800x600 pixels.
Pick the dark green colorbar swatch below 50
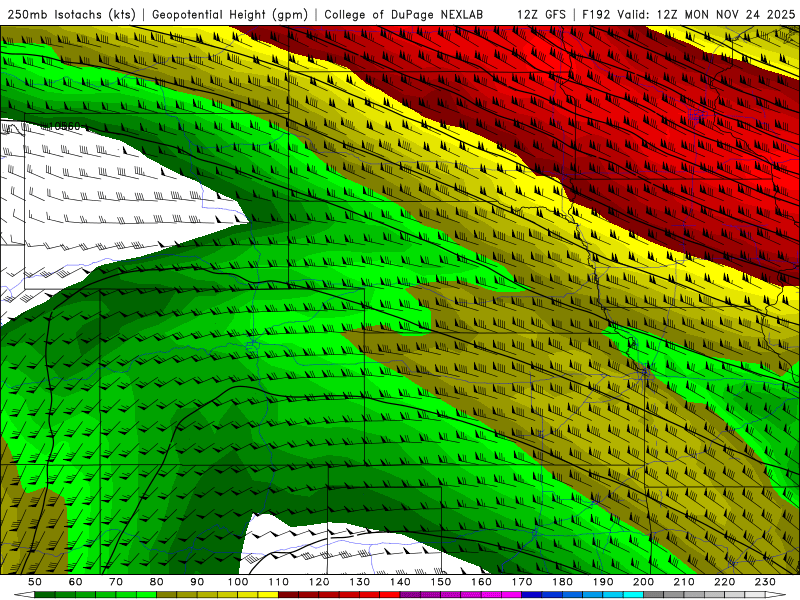click(x=45, y=595)
